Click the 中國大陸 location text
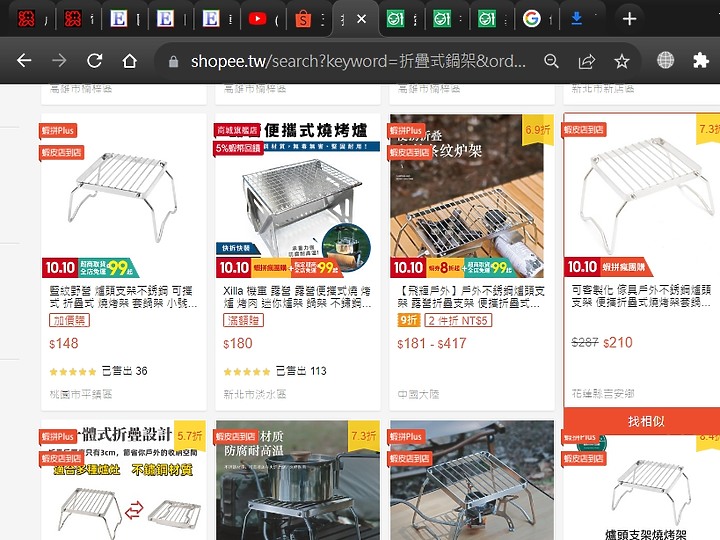This screenshot has height=540, width=720. click(418, 394)
